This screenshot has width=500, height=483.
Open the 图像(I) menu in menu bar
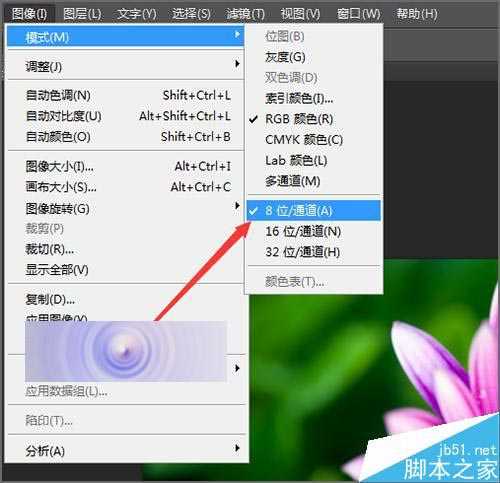(x=29, y=14)
